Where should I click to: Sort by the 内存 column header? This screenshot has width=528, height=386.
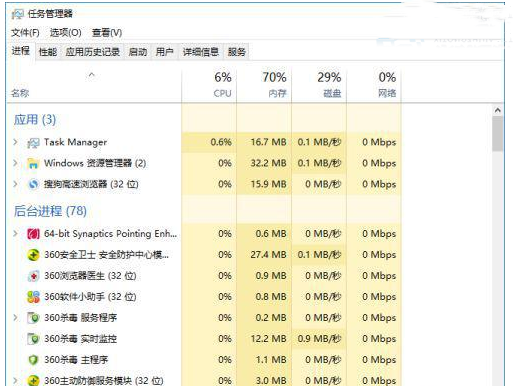[264, 85]
